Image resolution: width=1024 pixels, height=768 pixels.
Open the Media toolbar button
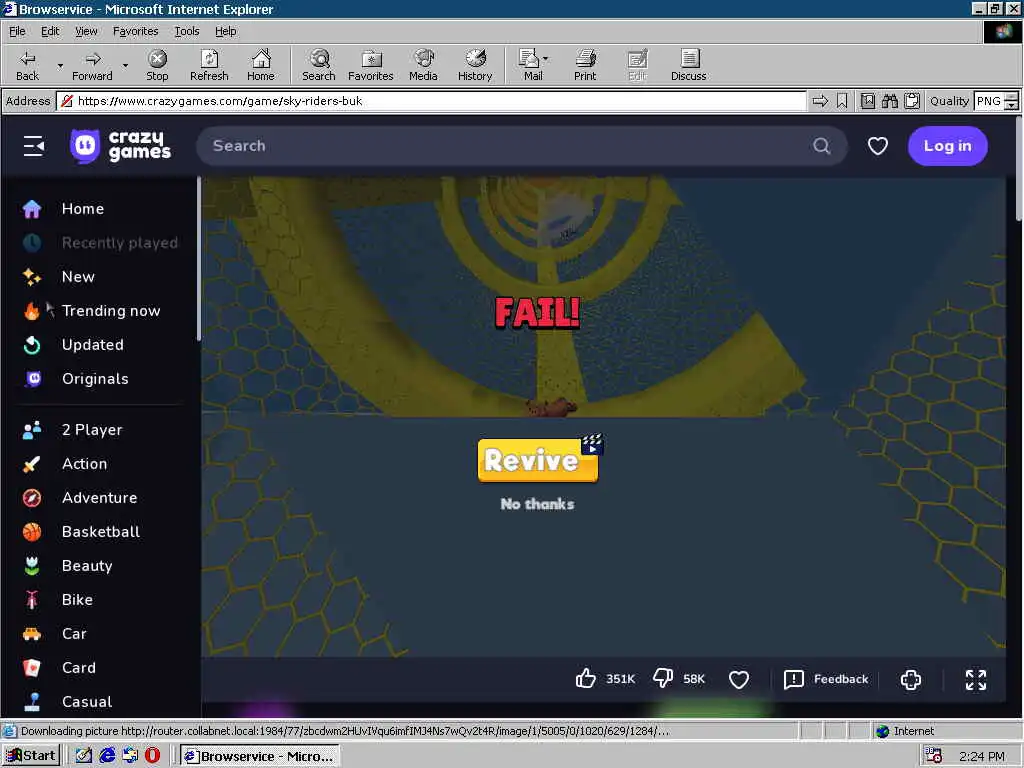(423, 65)
